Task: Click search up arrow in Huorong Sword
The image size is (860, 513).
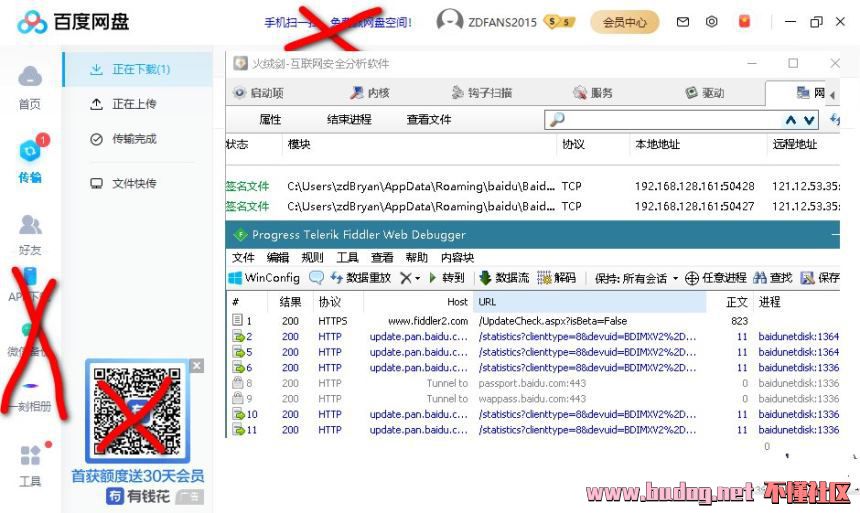Action: coord(790,120)
